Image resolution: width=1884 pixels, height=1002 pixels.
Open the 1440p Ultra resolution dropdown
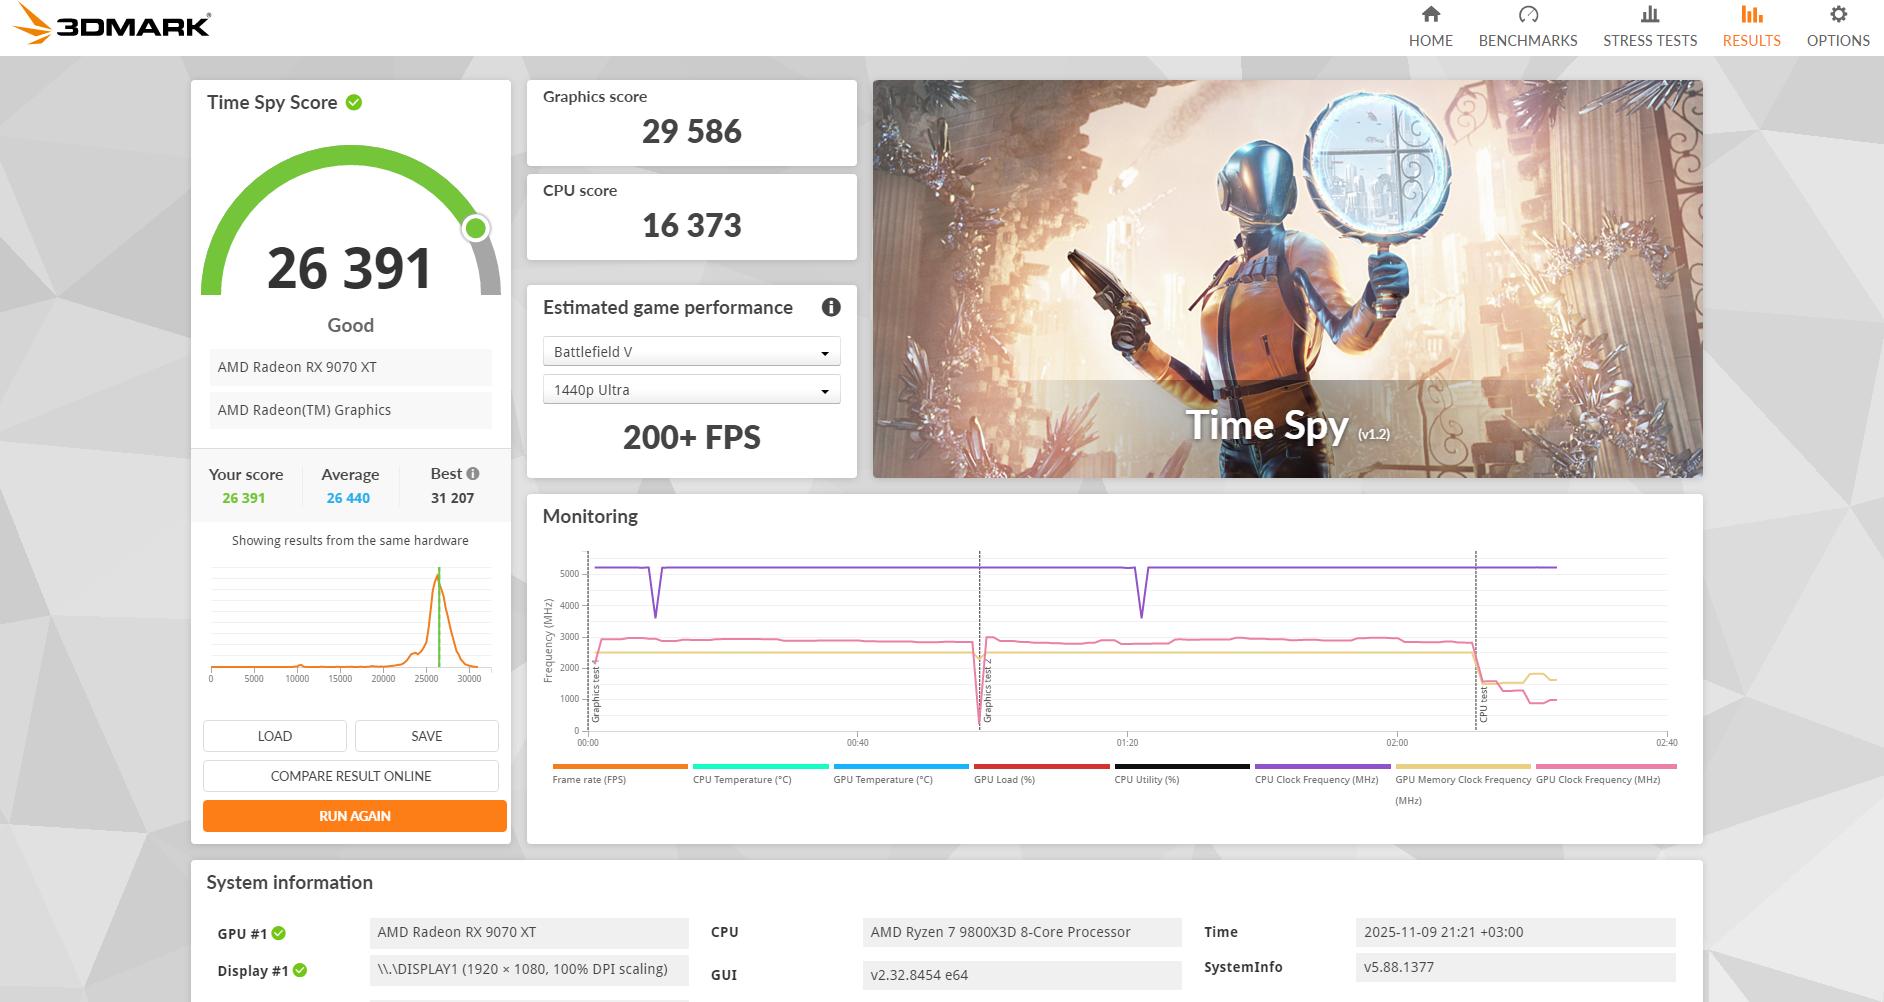(x=691, y=390)
